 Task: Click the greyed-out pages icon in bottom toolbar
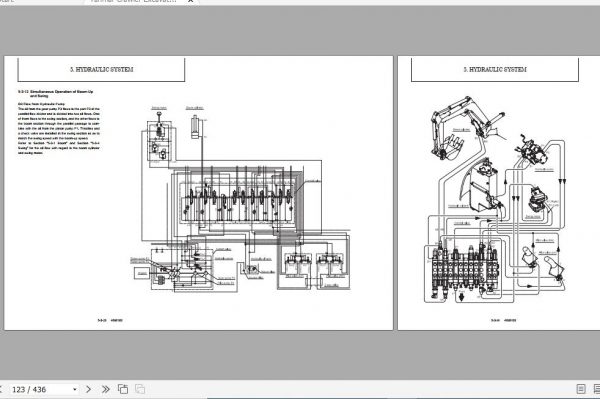(140, 389)
